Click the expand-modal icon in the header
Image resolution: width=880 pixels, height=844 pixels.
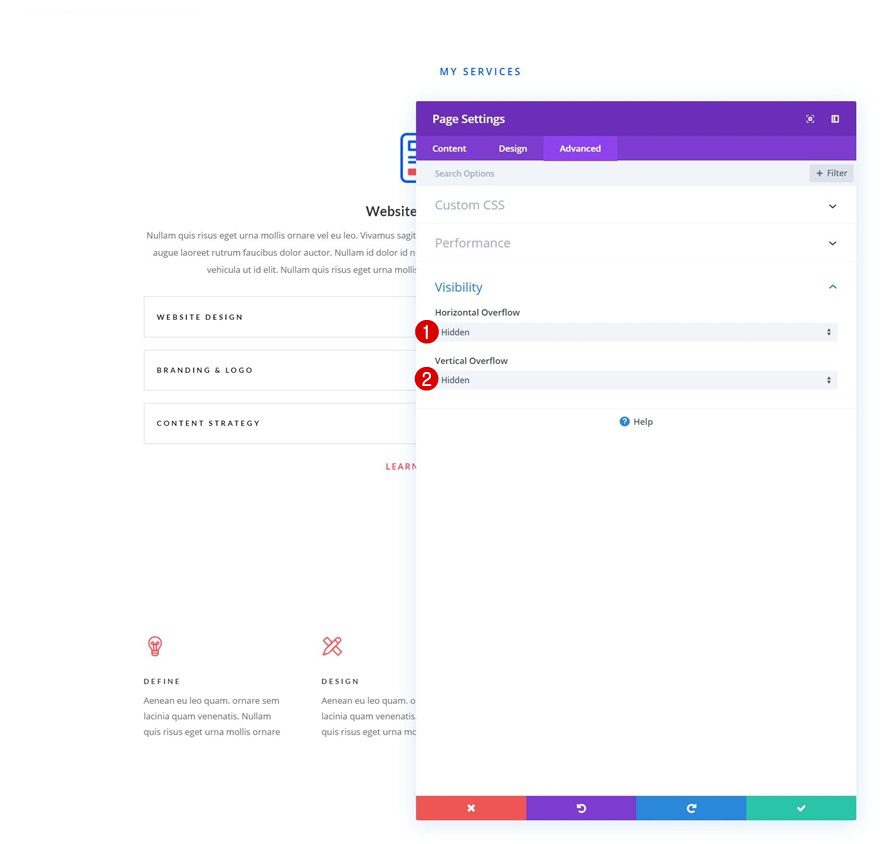click(810, 118)
